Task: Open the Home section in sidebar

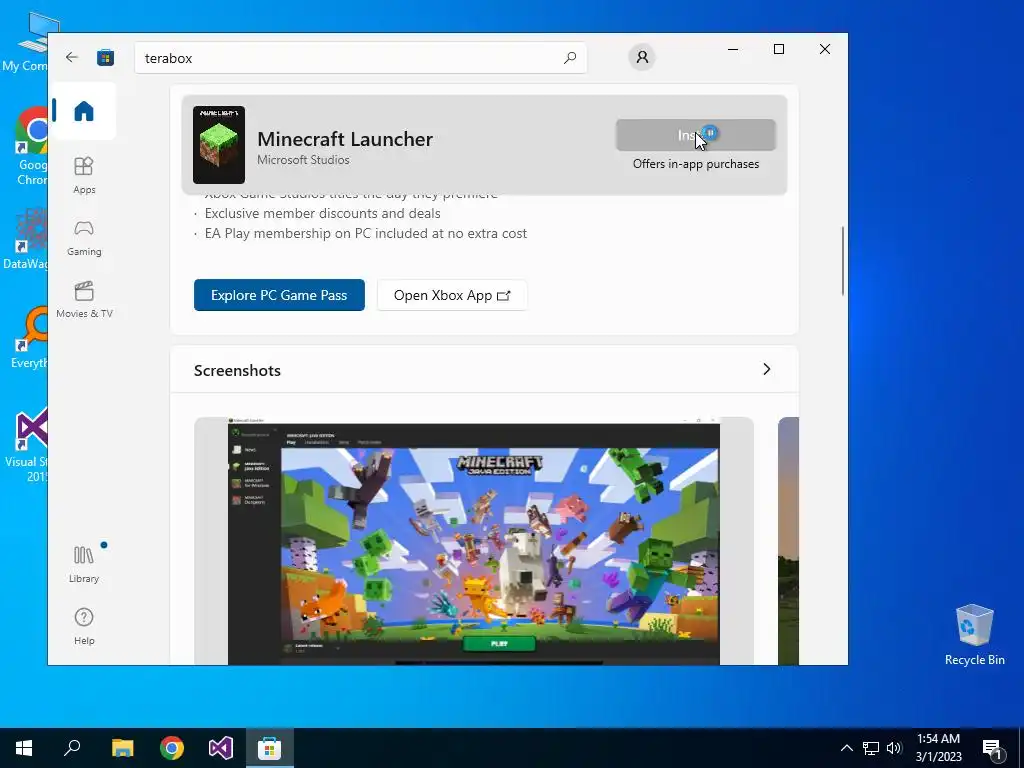Action: tap(84, 111)
